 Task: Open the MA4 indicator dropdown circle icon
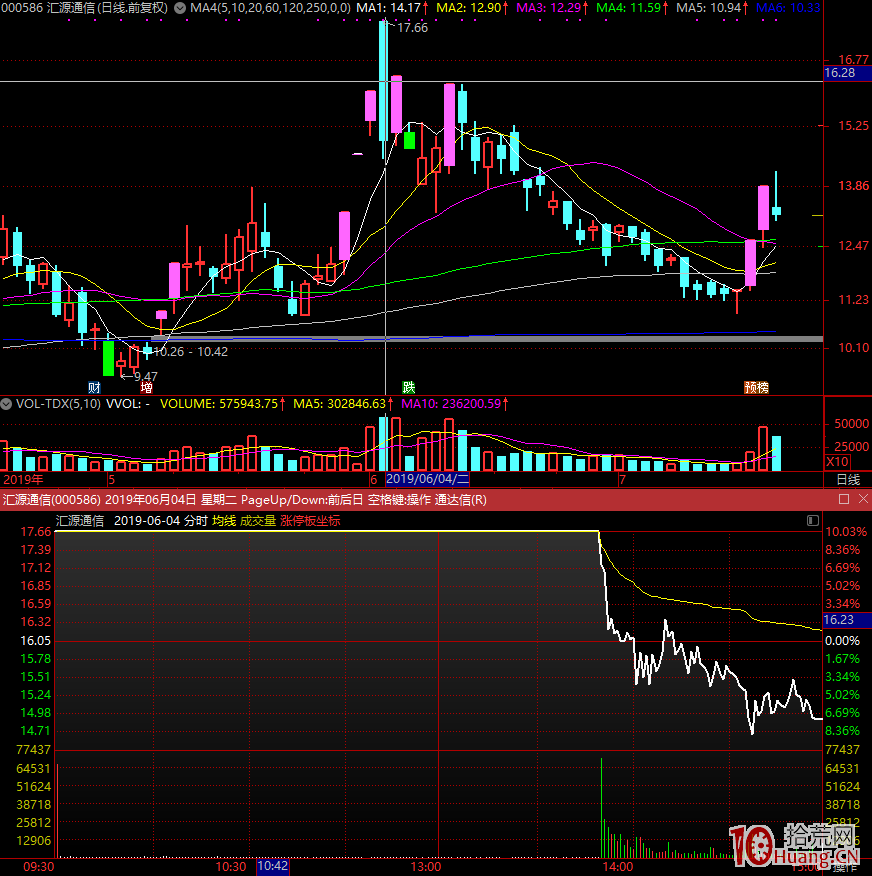[180, 8]
